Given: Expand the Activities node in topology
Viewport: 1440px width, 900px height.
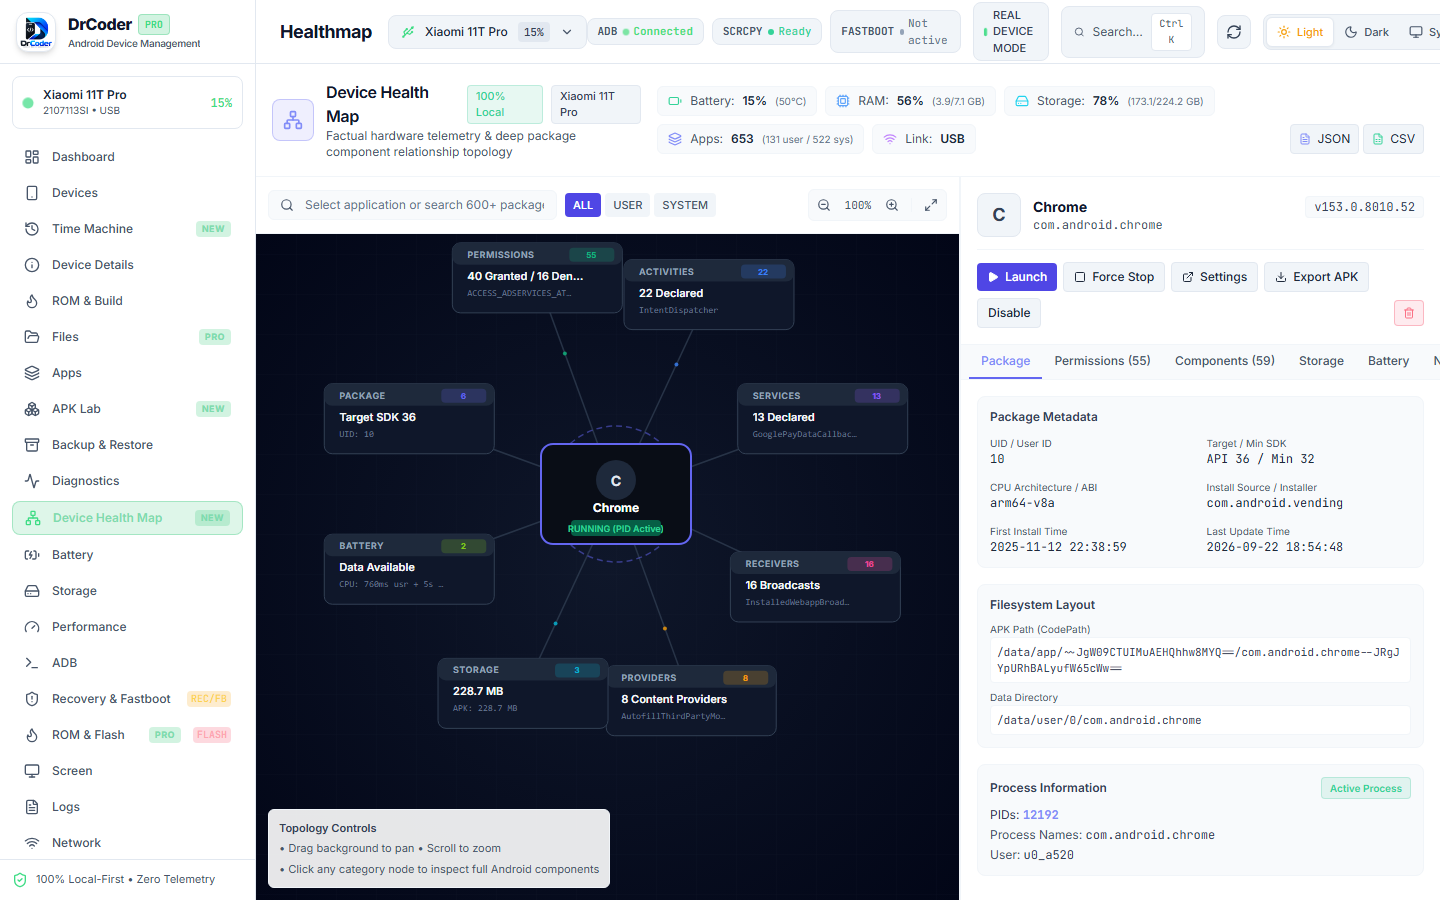Looking at the screenshot, I should coord(709,294).
